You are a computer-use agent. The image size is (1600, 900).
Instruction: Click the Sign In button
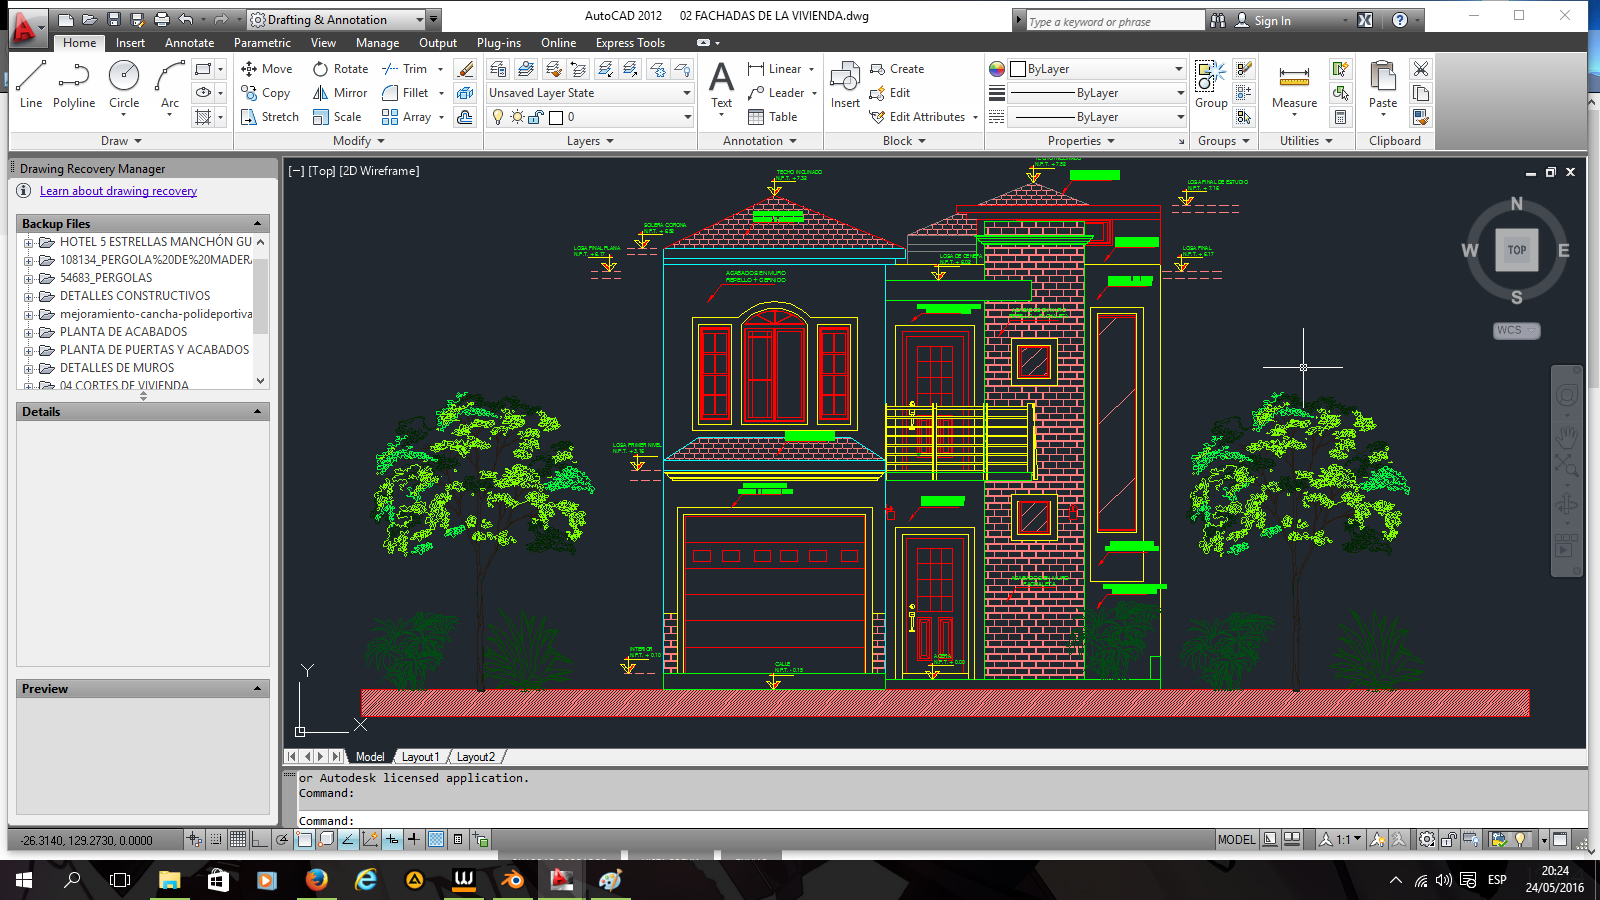(1272, 20)
